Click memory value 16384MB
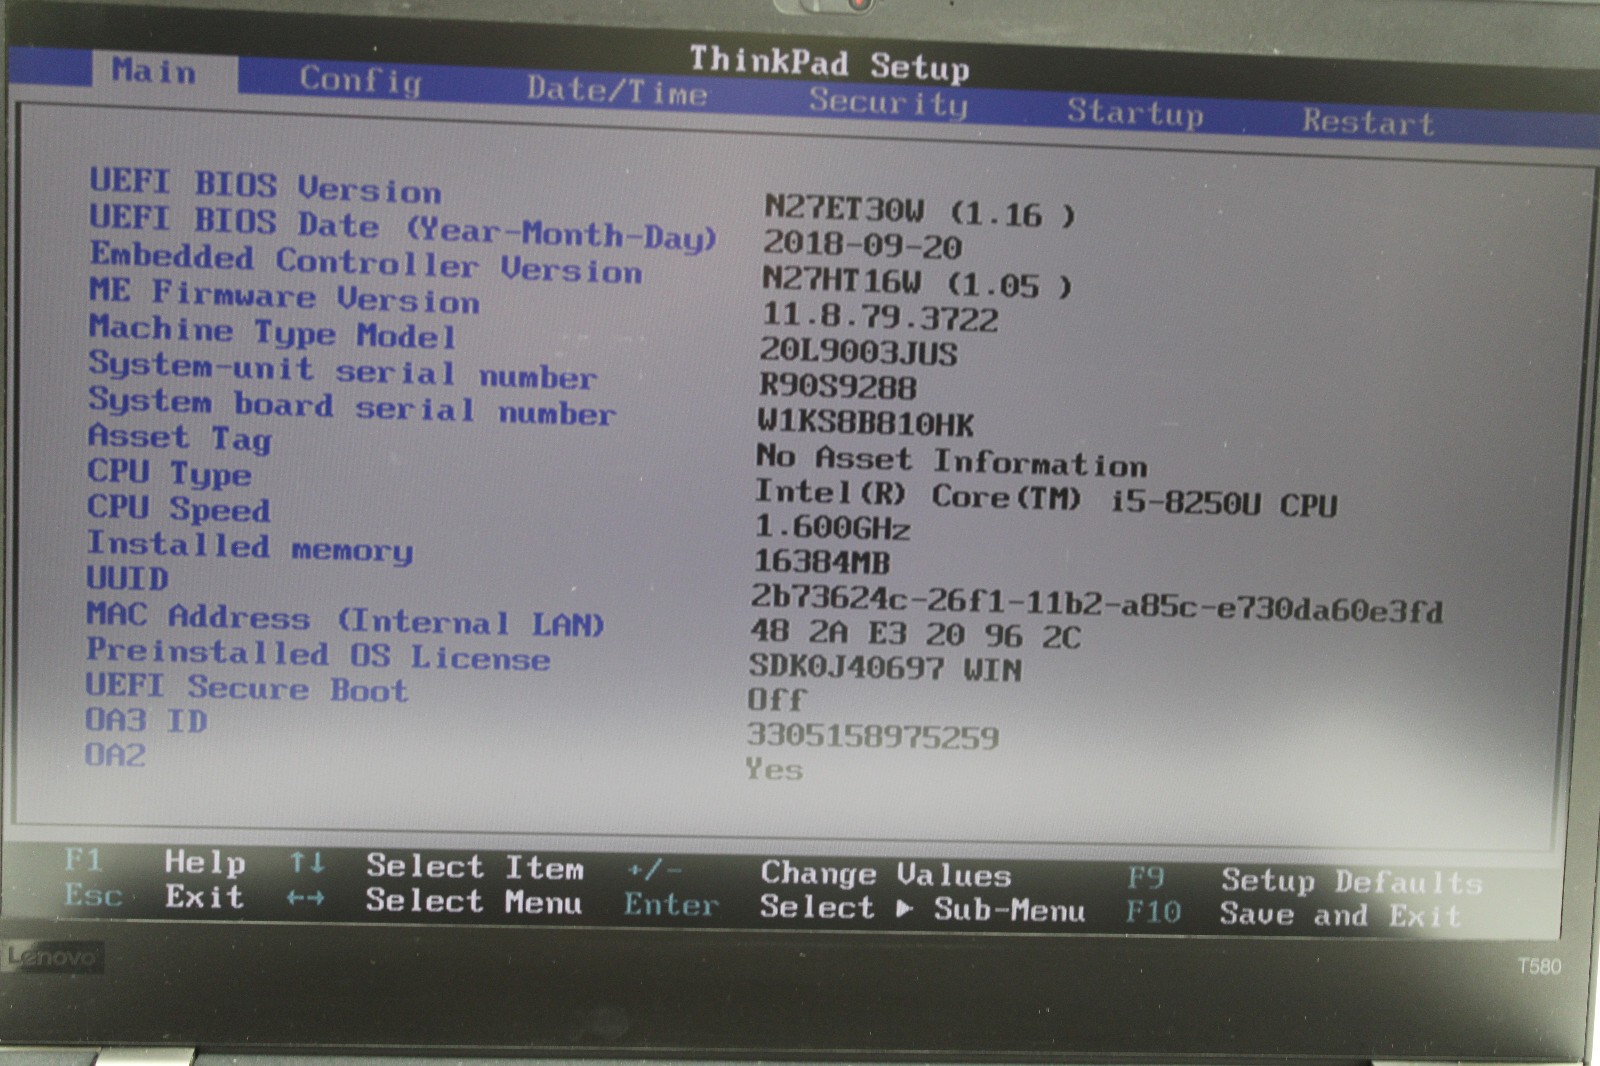Screen dimensions: 1600x1066 [821, 562]
